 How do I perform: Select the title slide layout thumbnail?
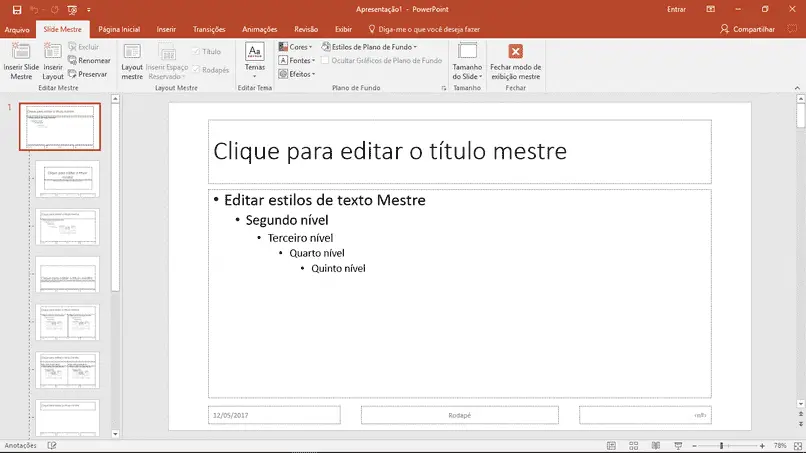pyautogui.click(x=67, y=179)
